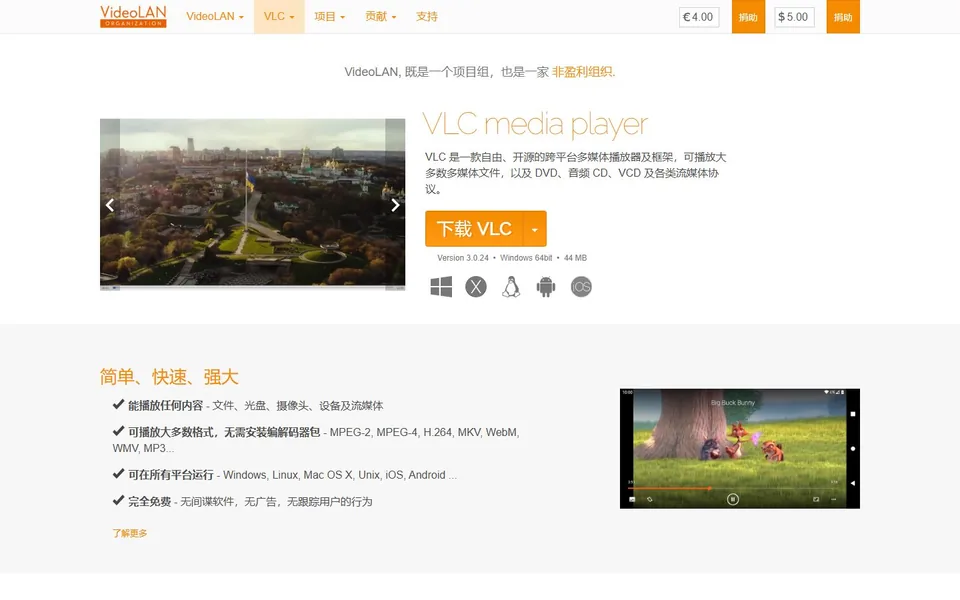Show previous carousel slide
The image size is (960, 600).
pos(110,205)
